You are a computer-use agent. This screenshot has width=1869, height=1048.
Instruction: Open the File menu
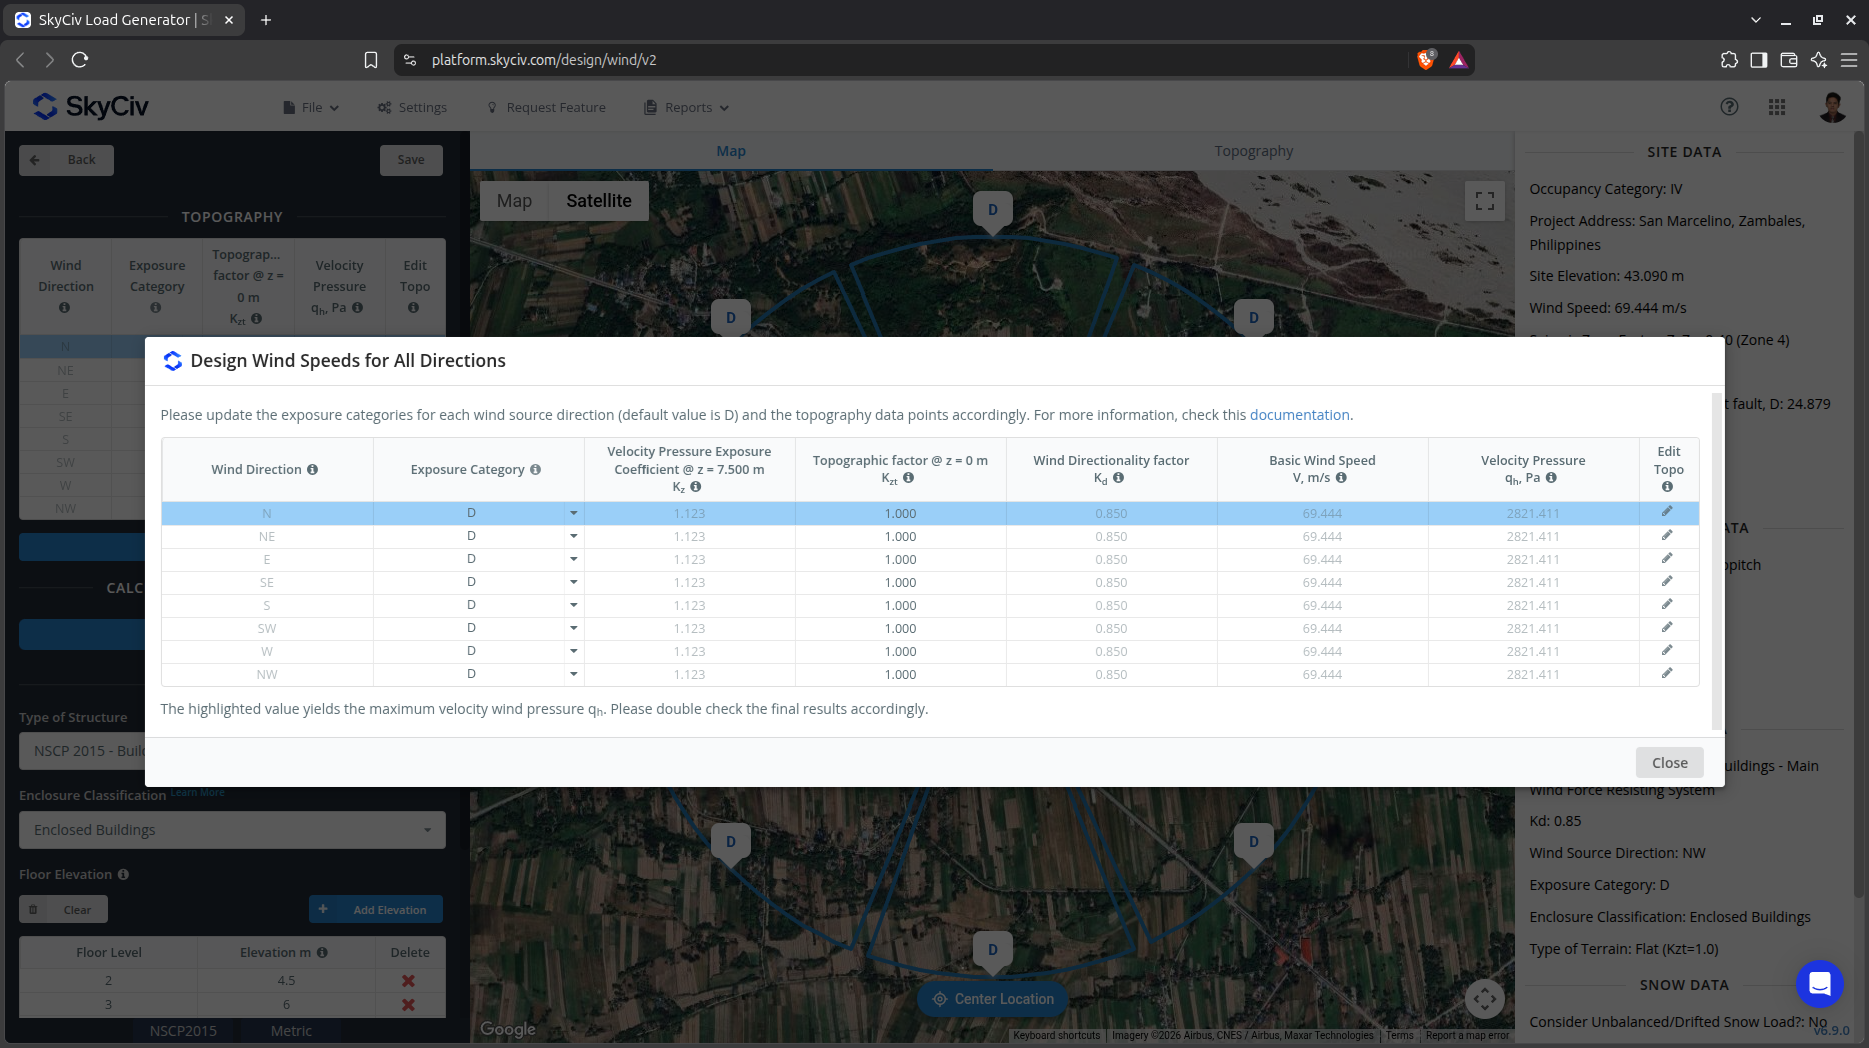click(311, 108)
